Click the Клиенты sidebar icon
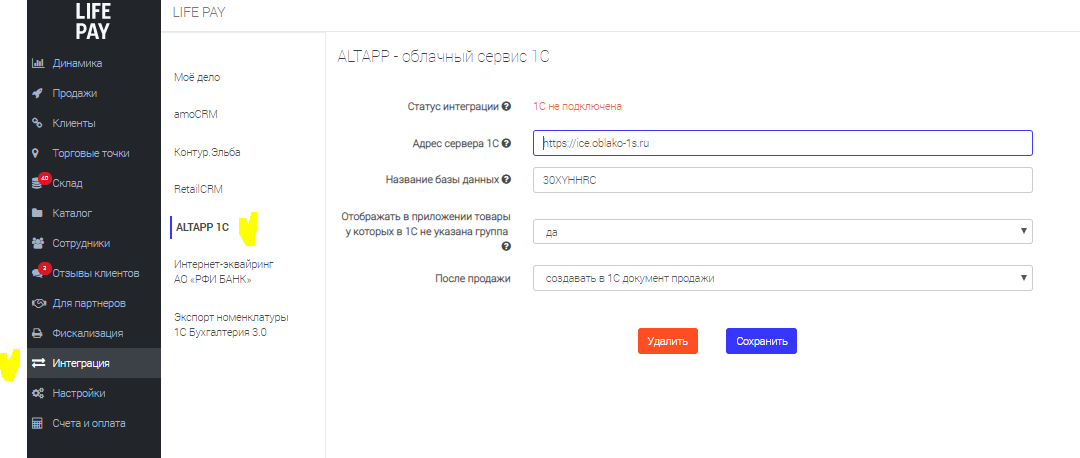Viewport: 1080px width, 458px height. (39, 123)
